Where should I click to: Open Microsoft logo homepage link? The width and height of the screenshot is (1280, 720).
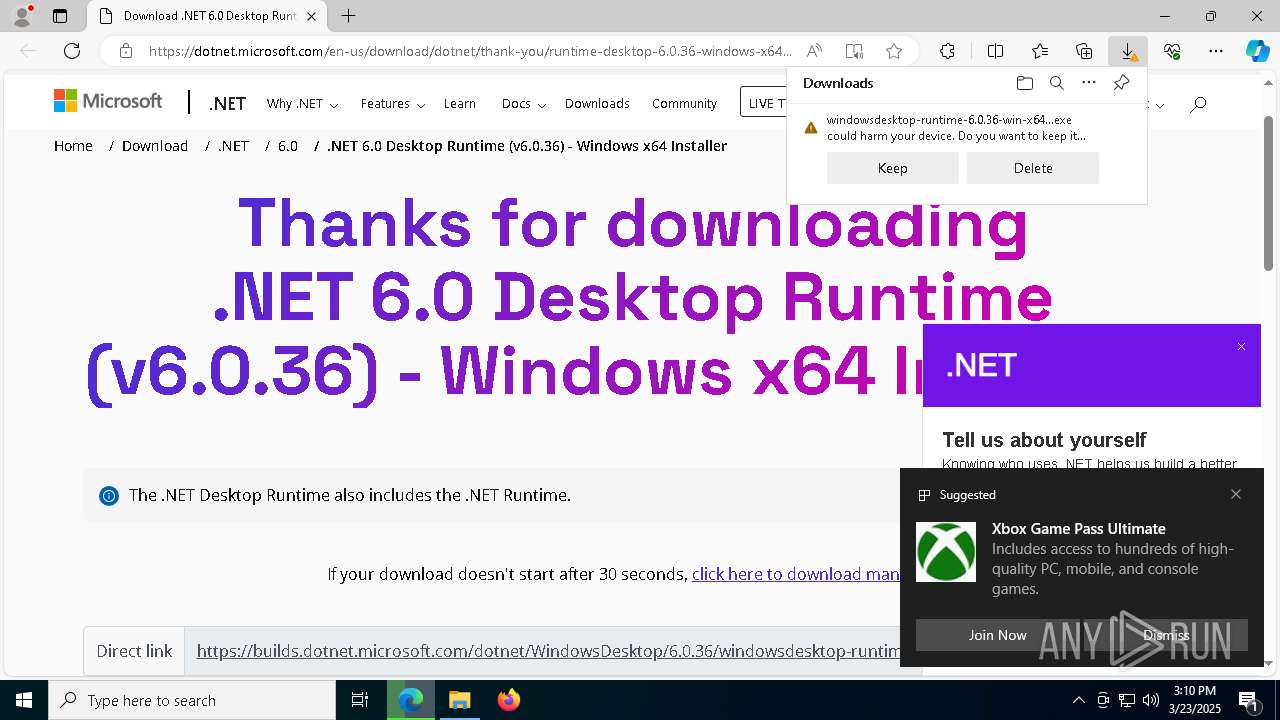pyautogui.click(x=108, y=101)
